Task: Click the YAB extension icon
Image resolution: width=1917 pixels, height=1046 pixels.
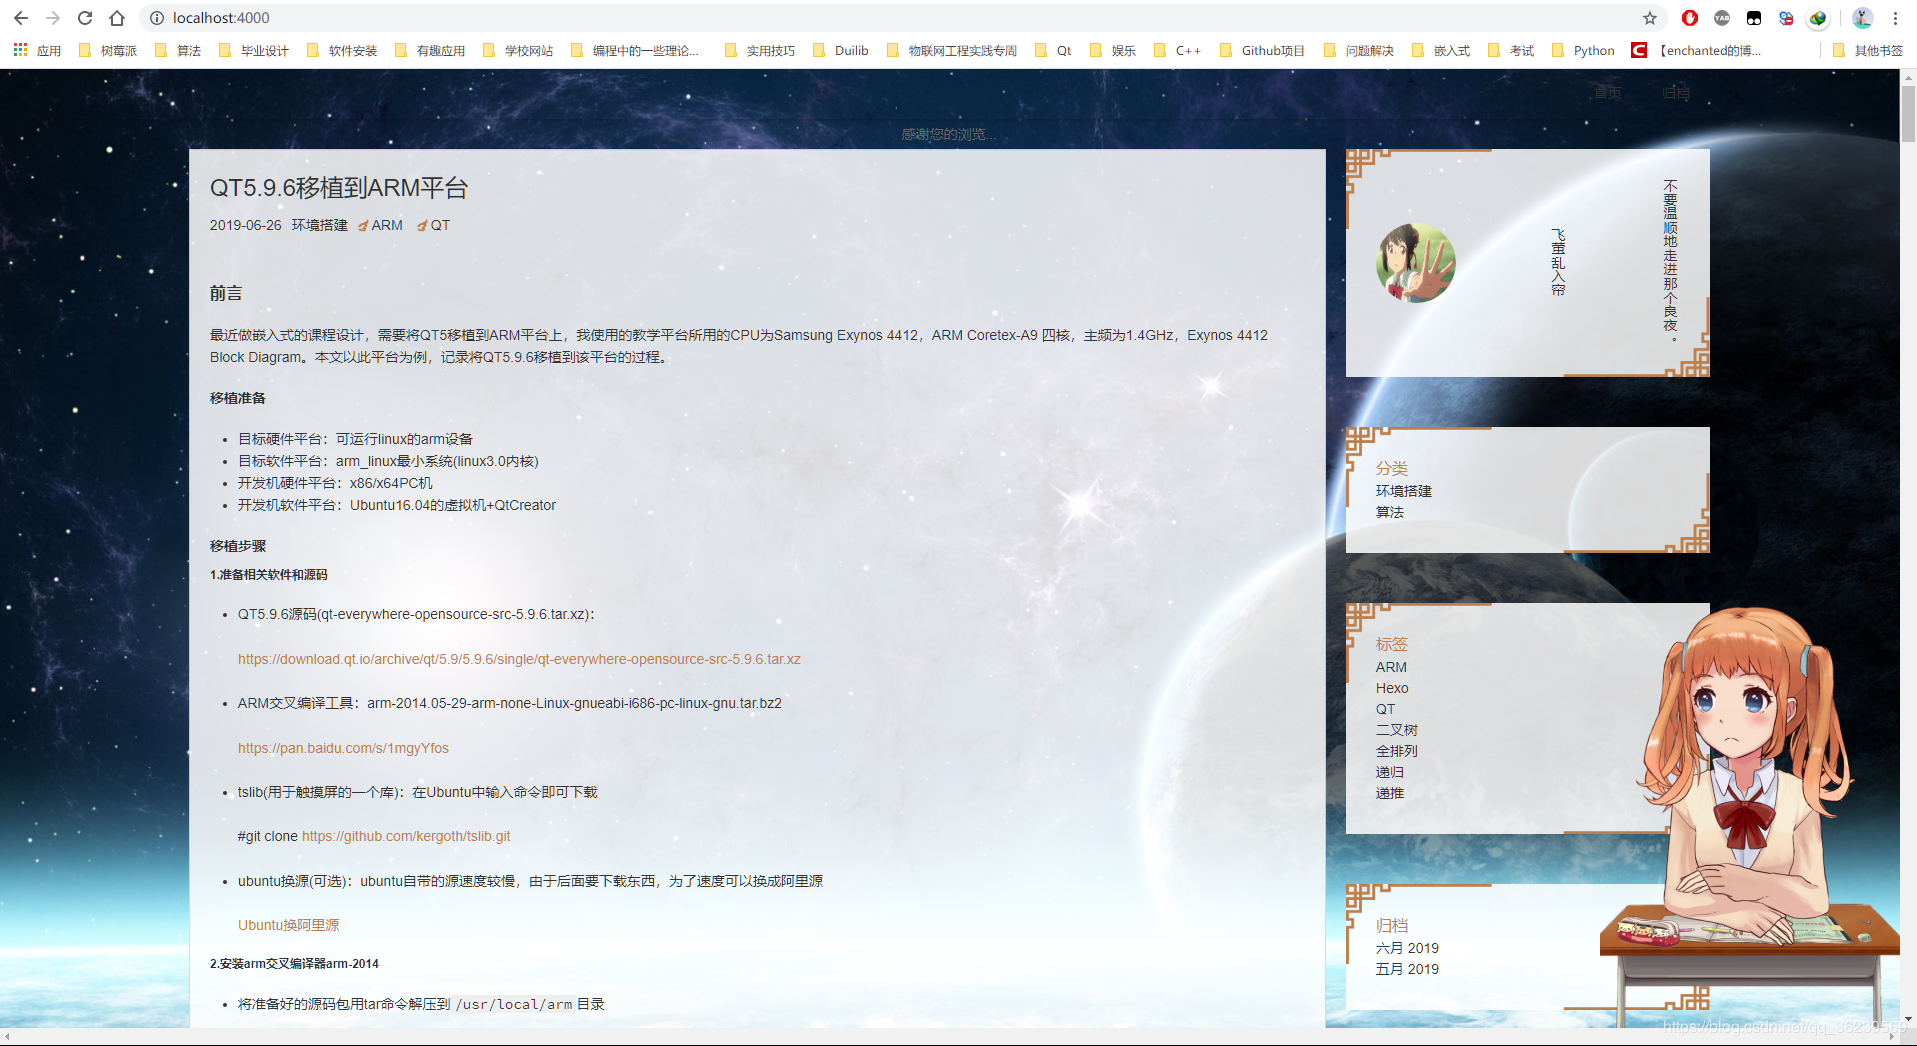Action: tap(1722, 17)
